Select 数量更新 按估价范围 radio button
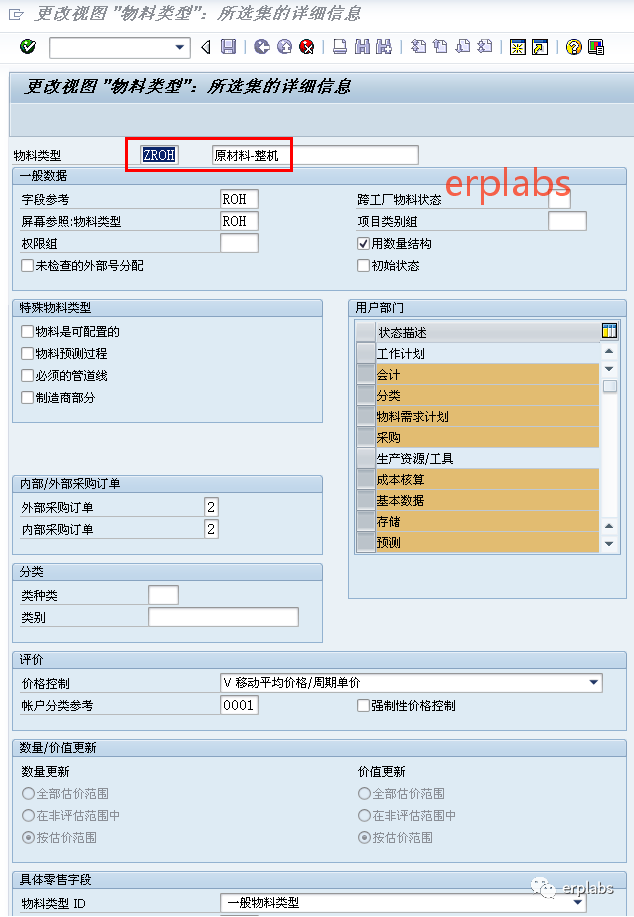Screen dimensions: 634x917 tap(28, 837)
